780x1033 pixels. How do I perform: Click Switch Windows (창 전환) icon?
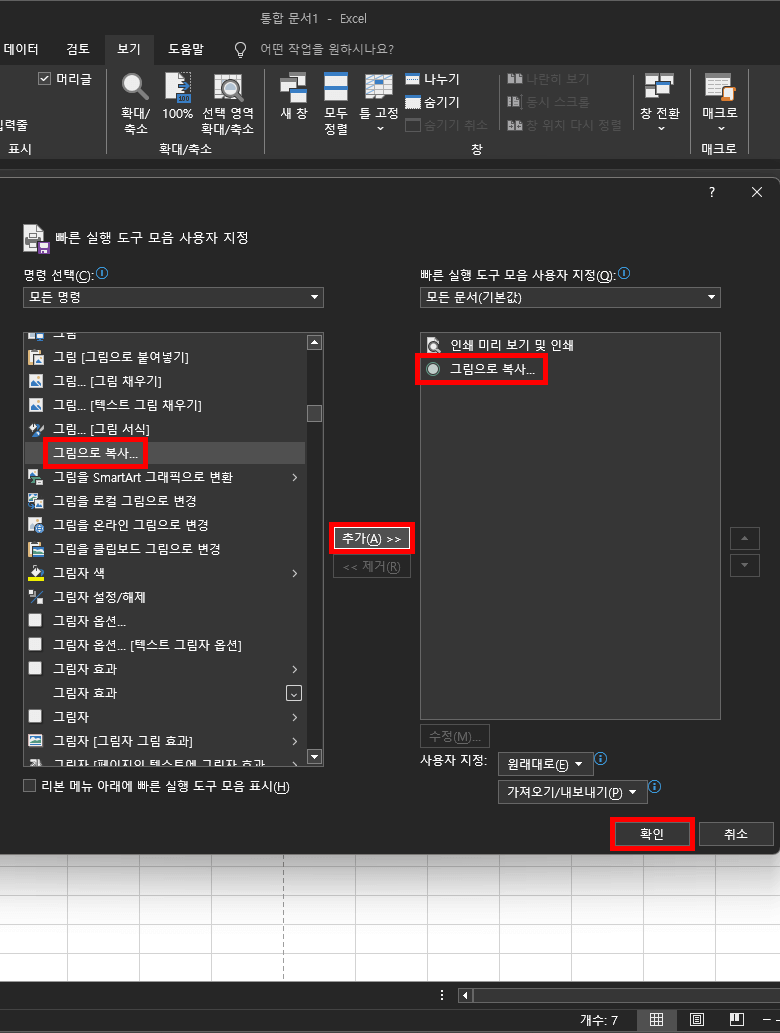point(659,87)
